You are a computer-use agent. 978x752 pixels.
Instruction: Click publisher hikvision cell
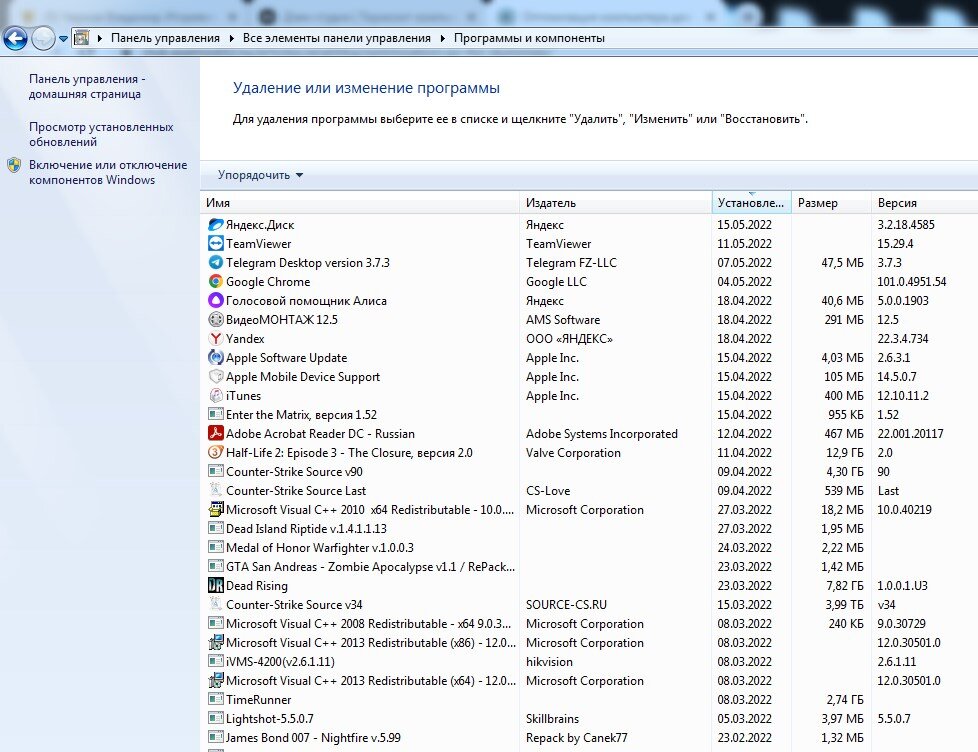[x=549, y=662]
